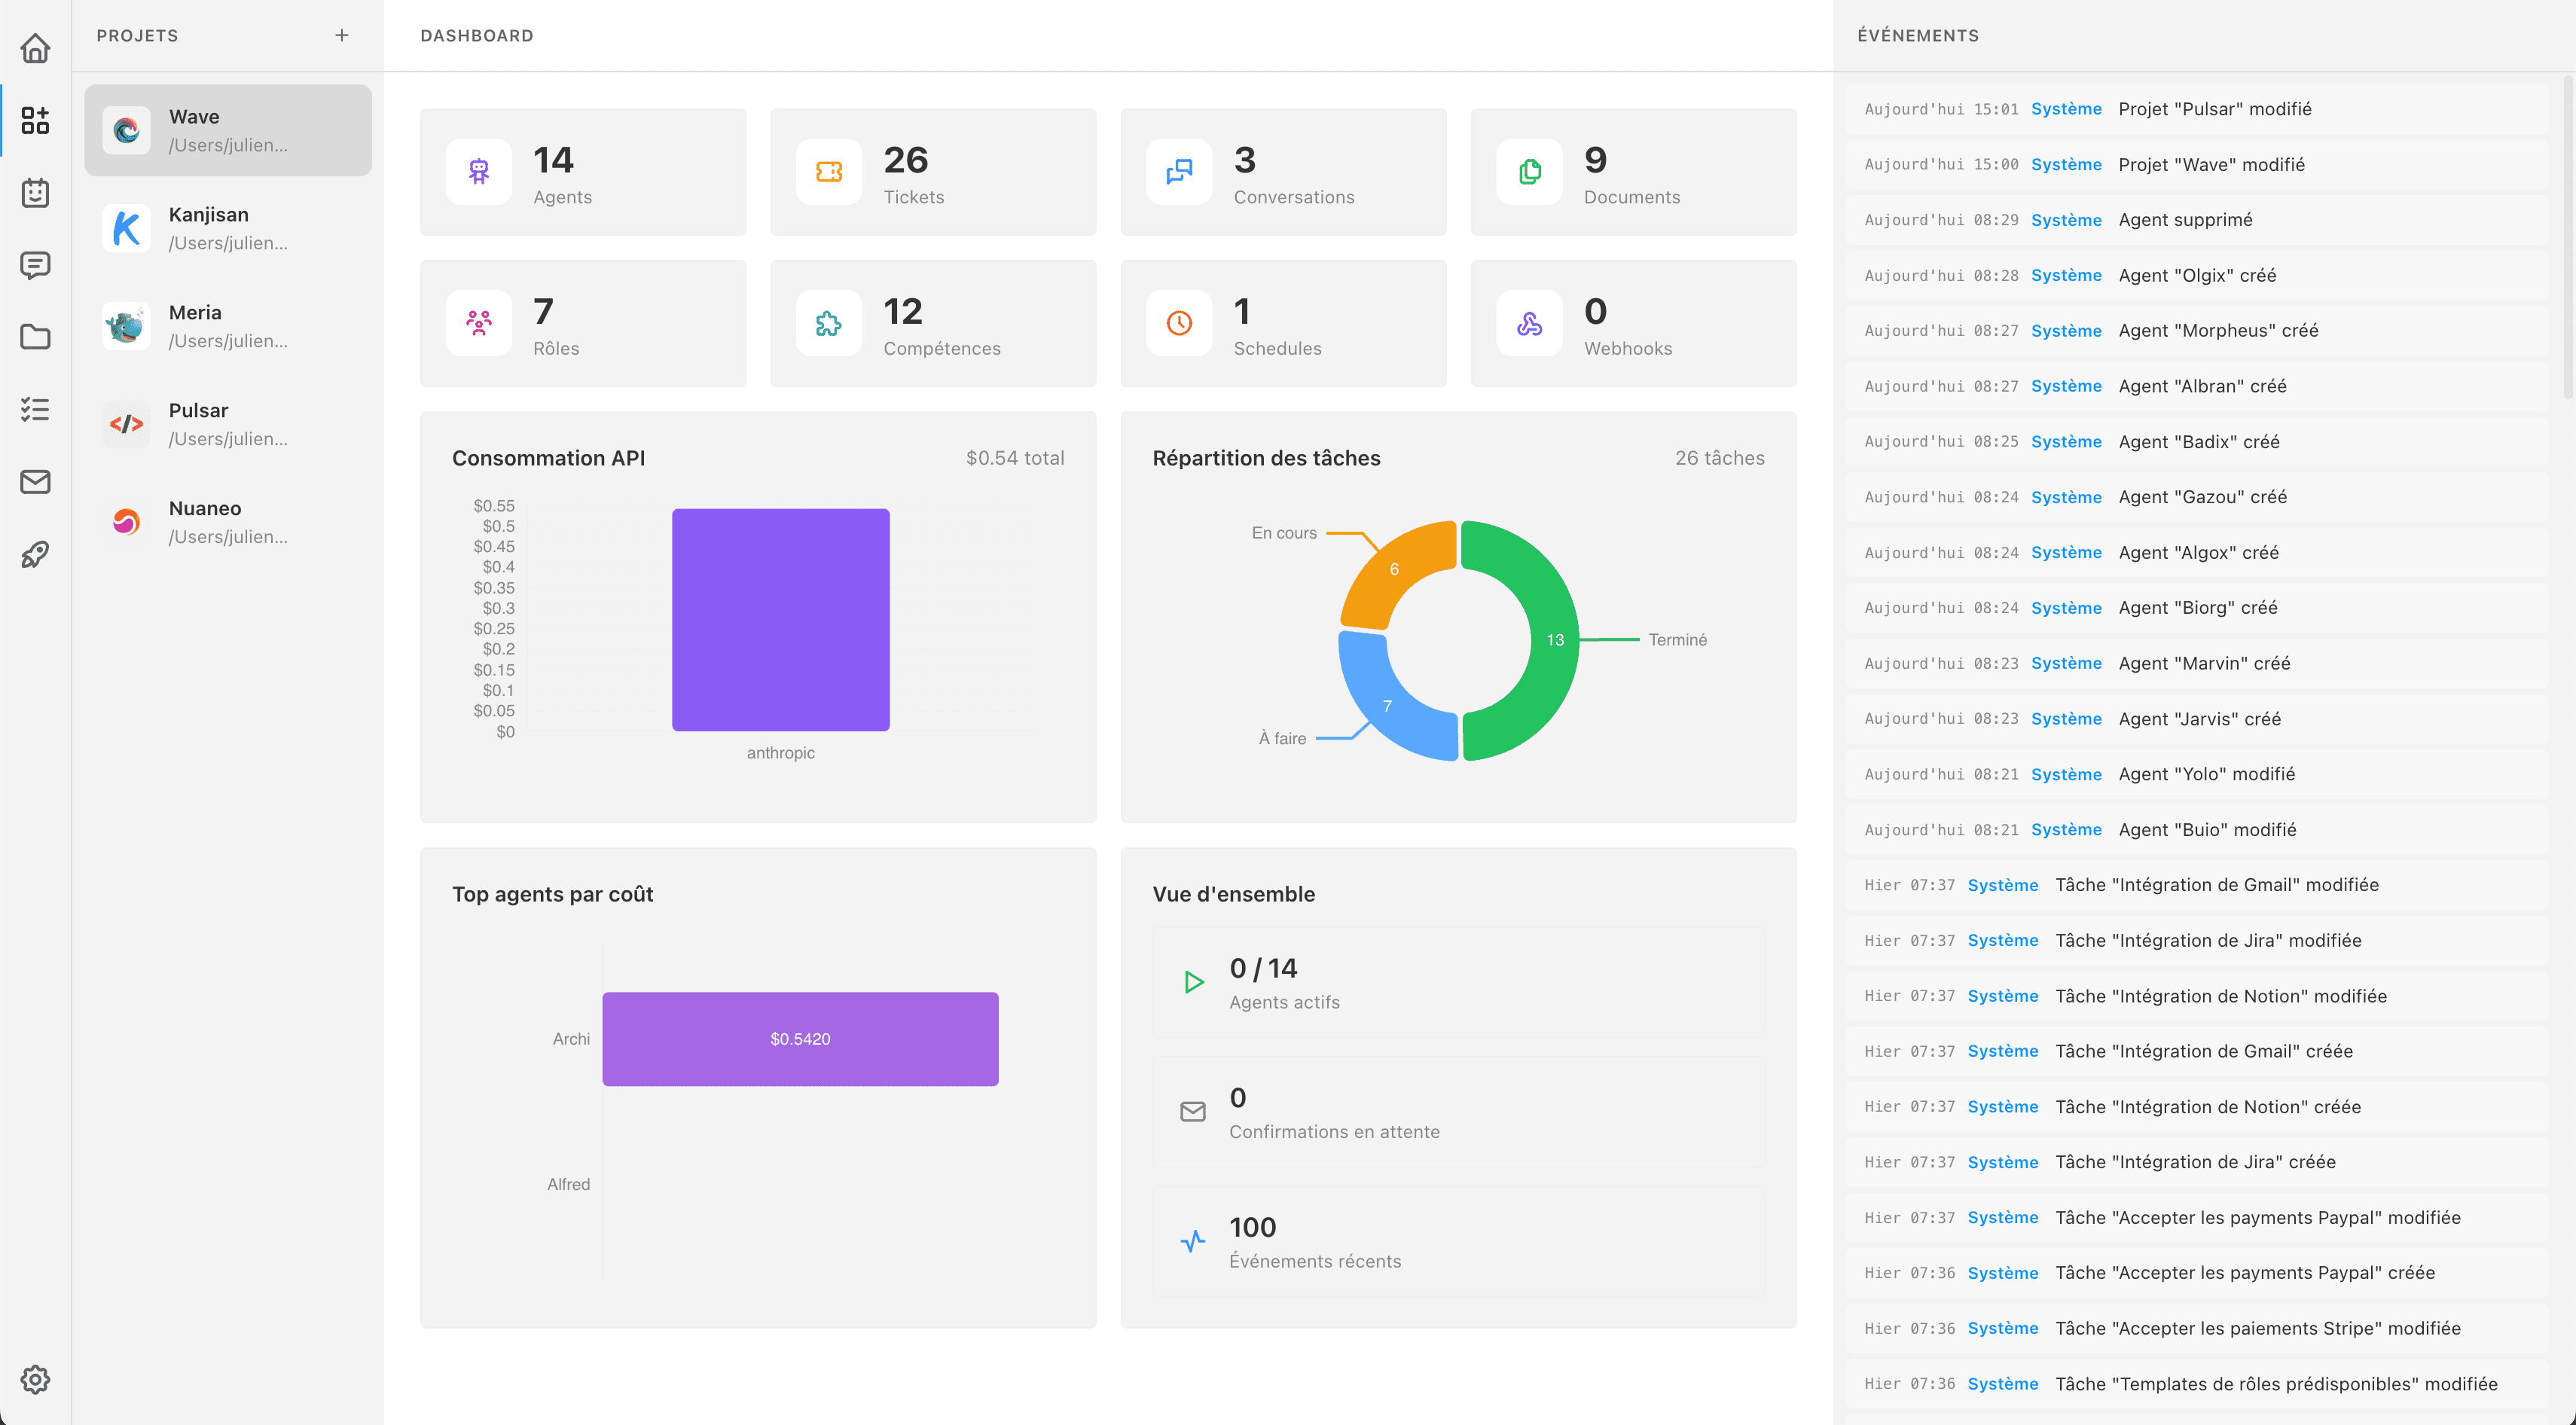Click the purple anthropic bar in chart
2576x1425 pixels.
[780, 620]
